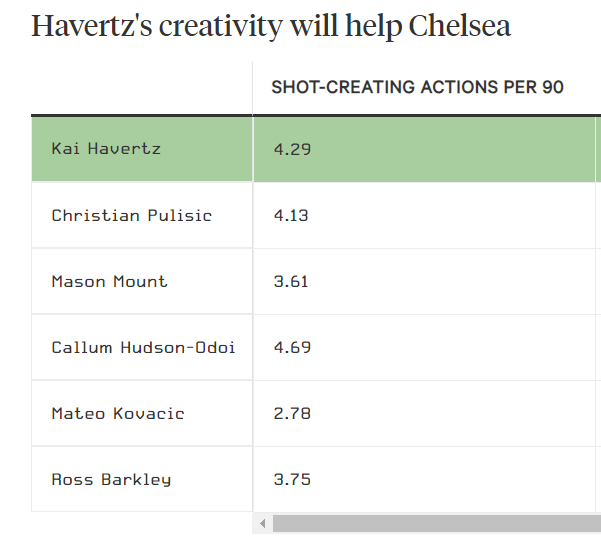
Task: Click the scrollbar left arrow
Action: tap(263, 524)
